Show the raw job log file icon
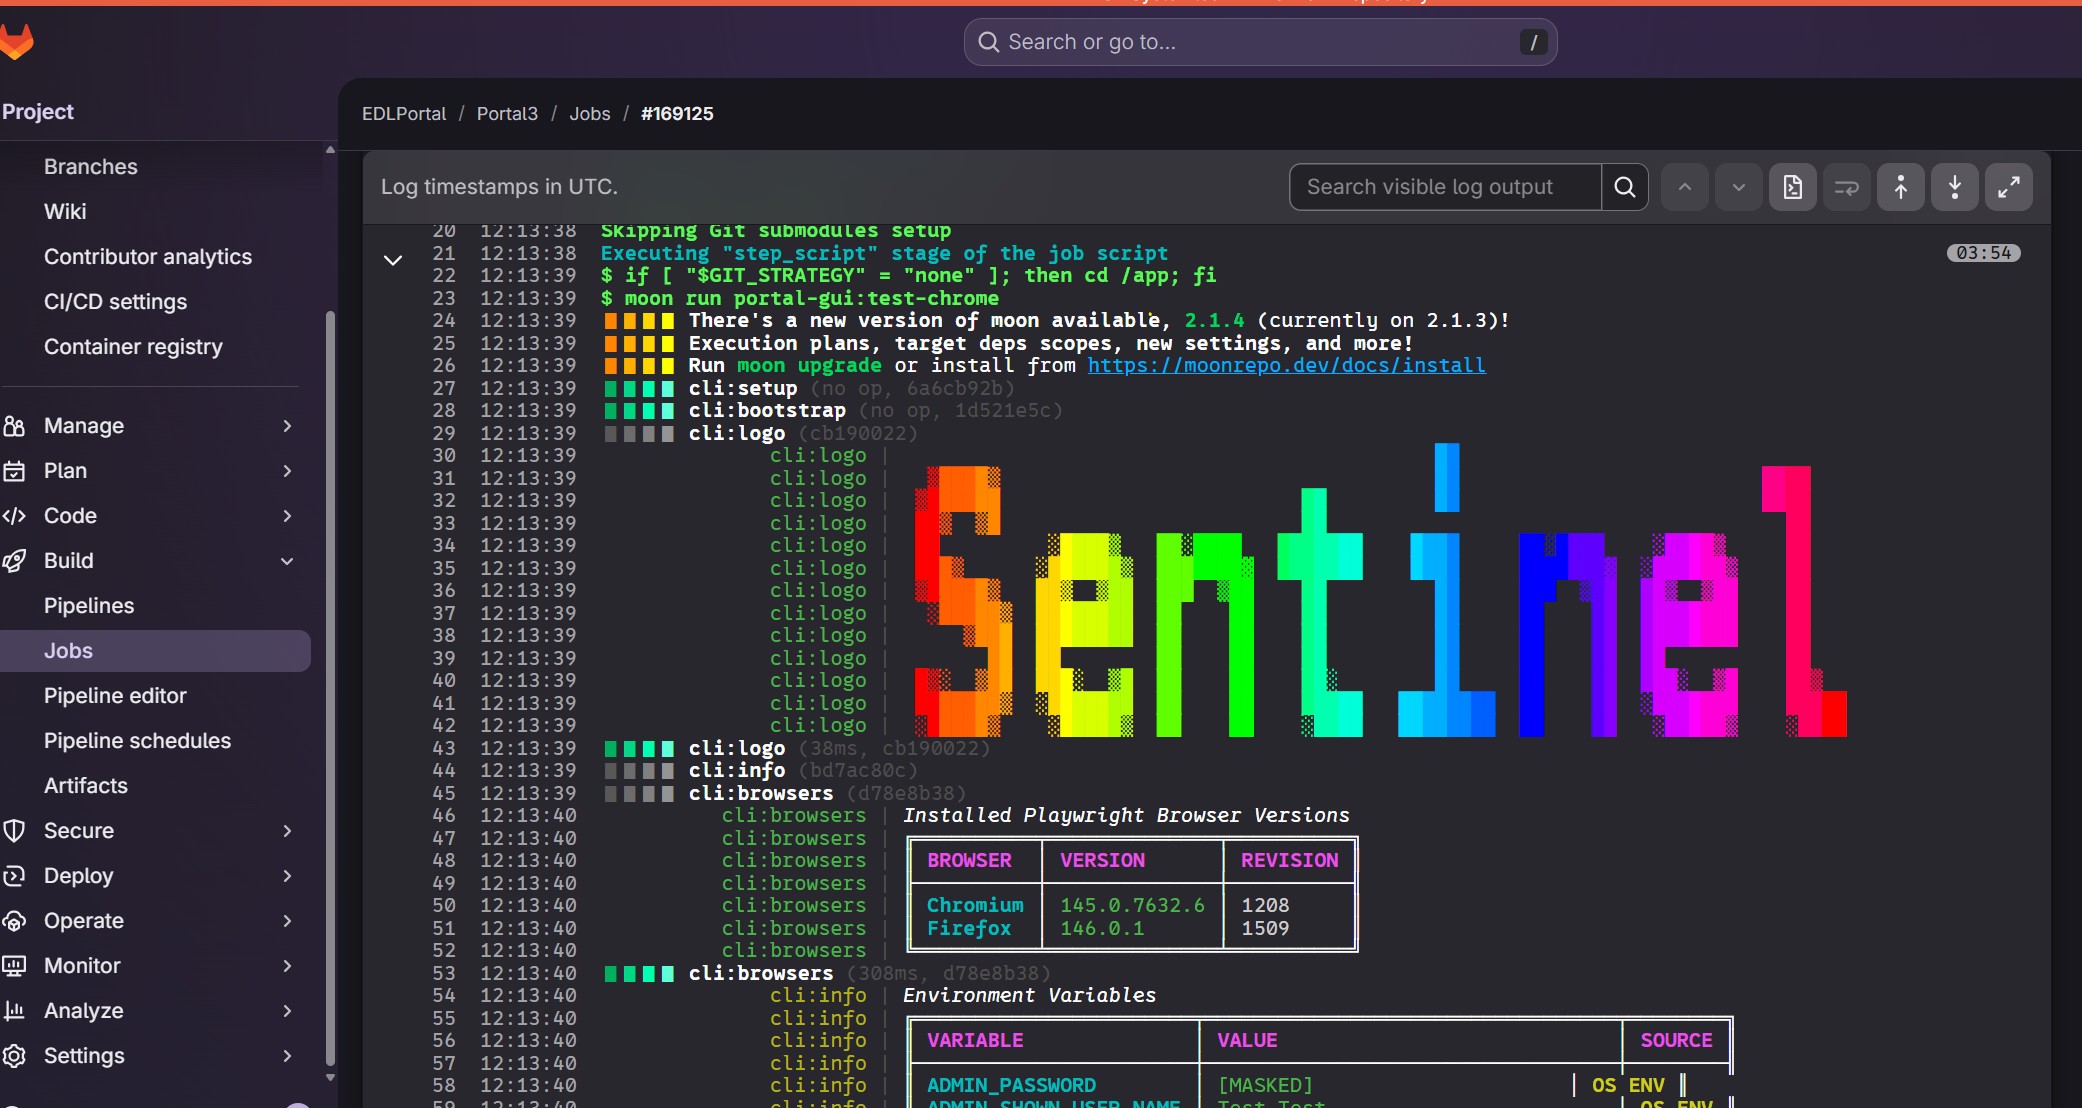Screen dimensions: 2082x1108 point(1793,187)
